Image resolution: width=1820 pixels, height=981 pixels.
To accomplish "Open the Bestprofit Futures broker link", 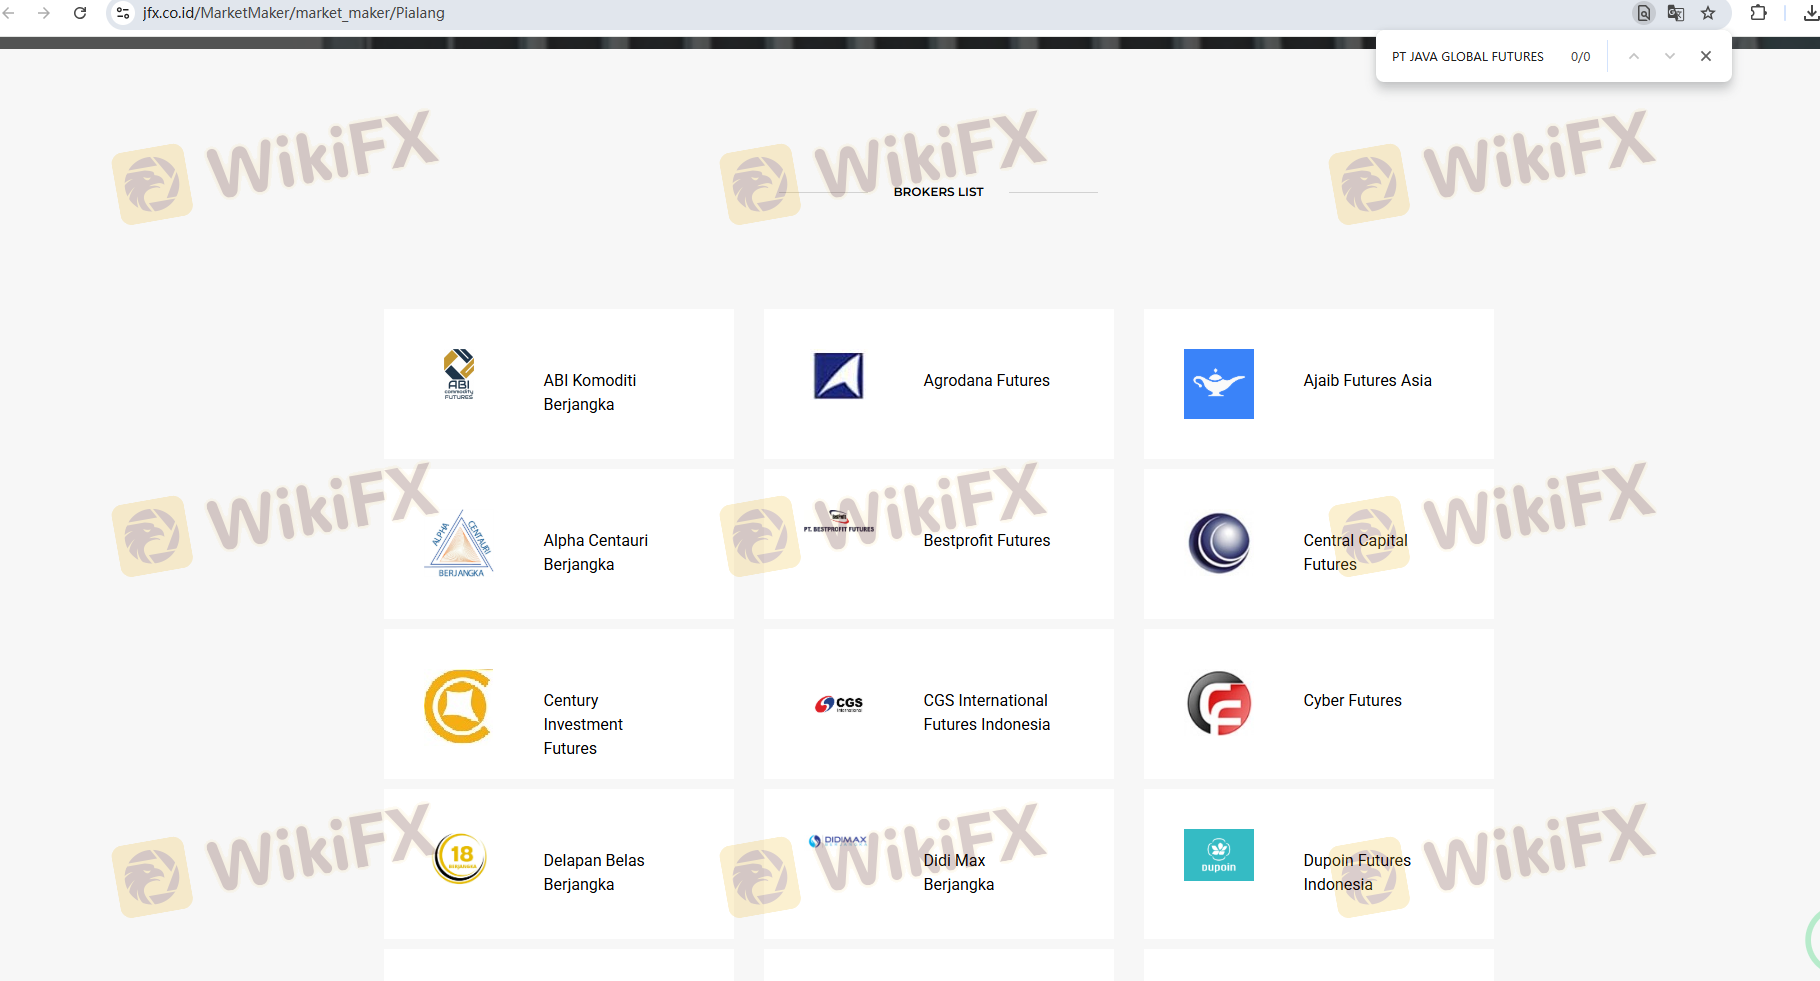I will pos(986,541).
